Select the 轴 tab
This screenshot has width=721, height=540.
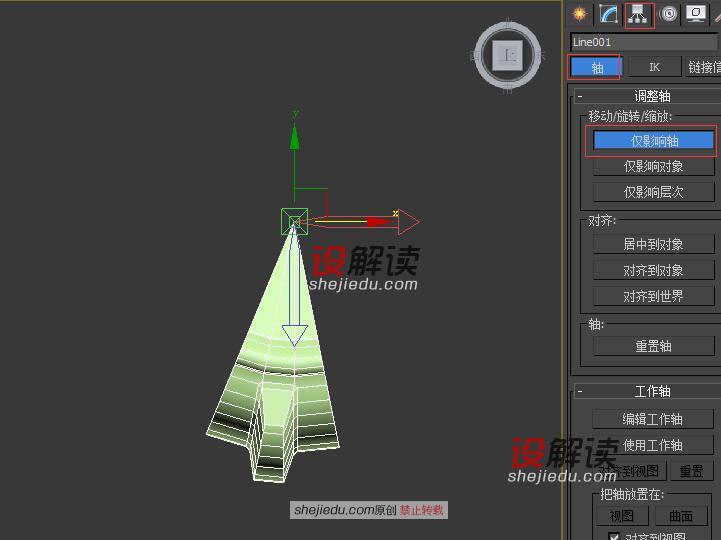[x=597, y=67]
